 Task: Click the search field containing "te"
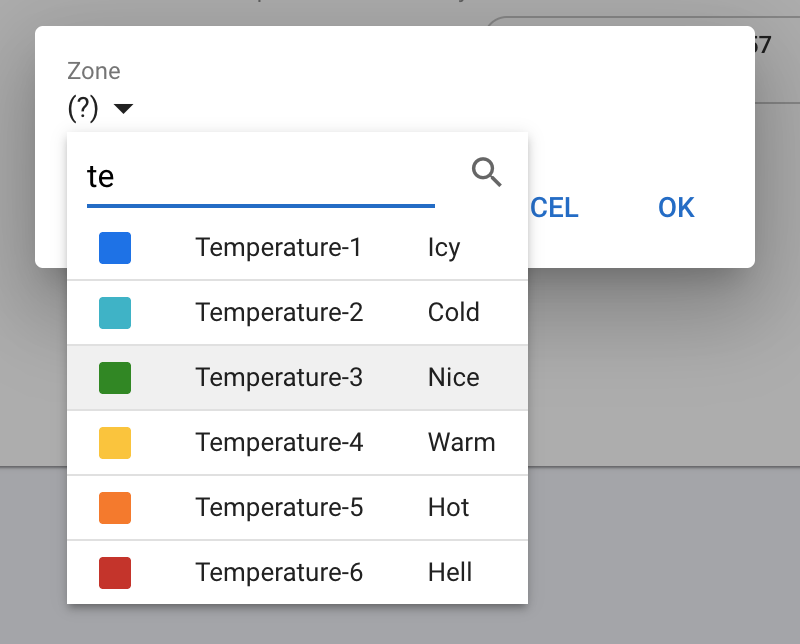pos(260,177)
